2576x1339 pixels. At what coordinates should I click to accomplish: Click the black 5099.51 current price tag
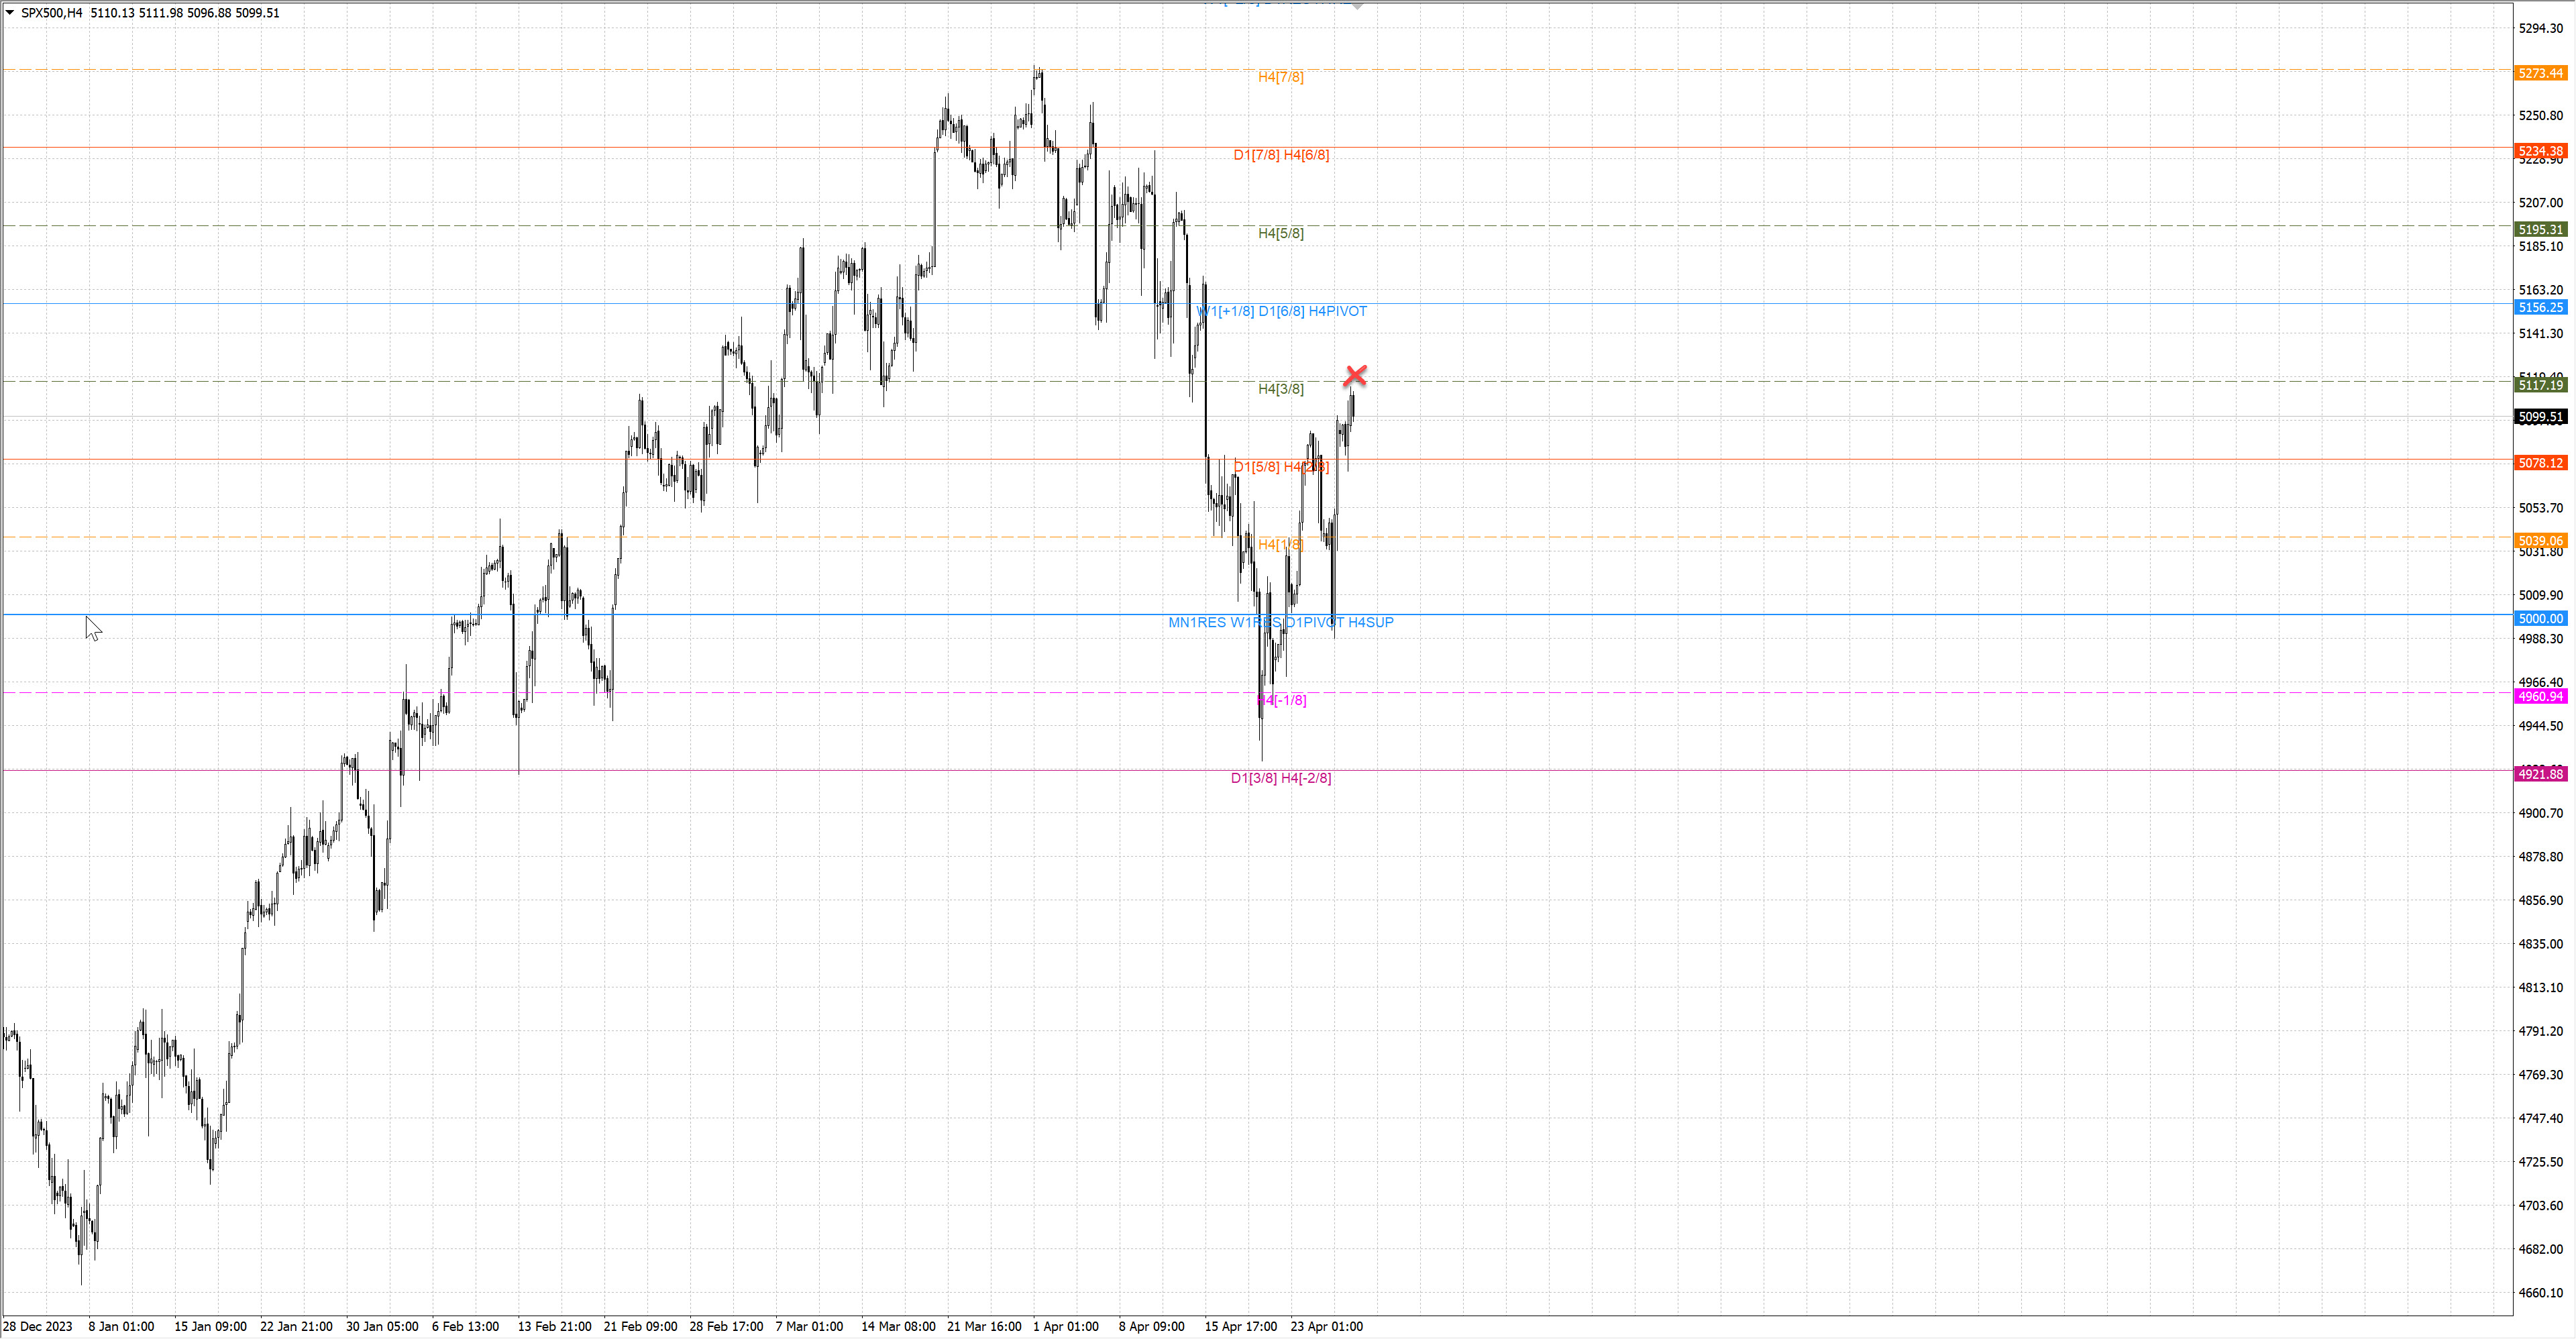tap(2540, 417)
